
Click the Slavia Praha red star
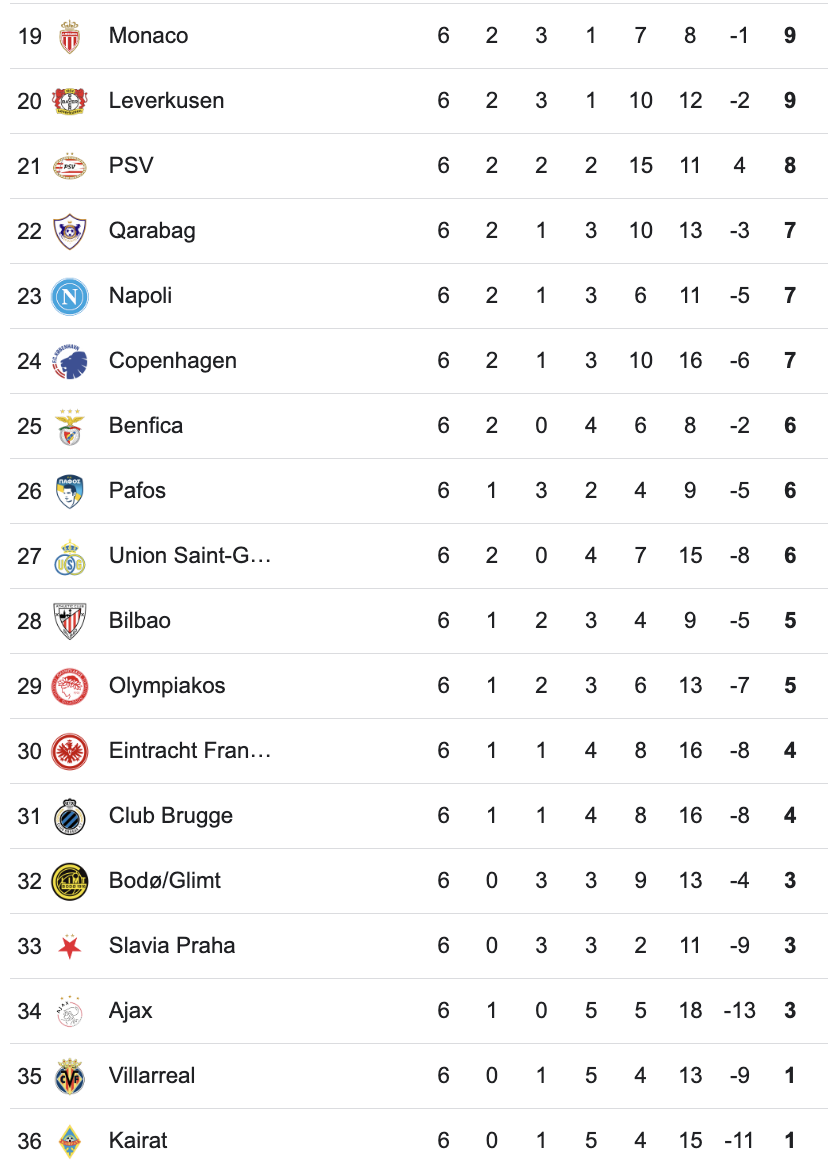69,946
